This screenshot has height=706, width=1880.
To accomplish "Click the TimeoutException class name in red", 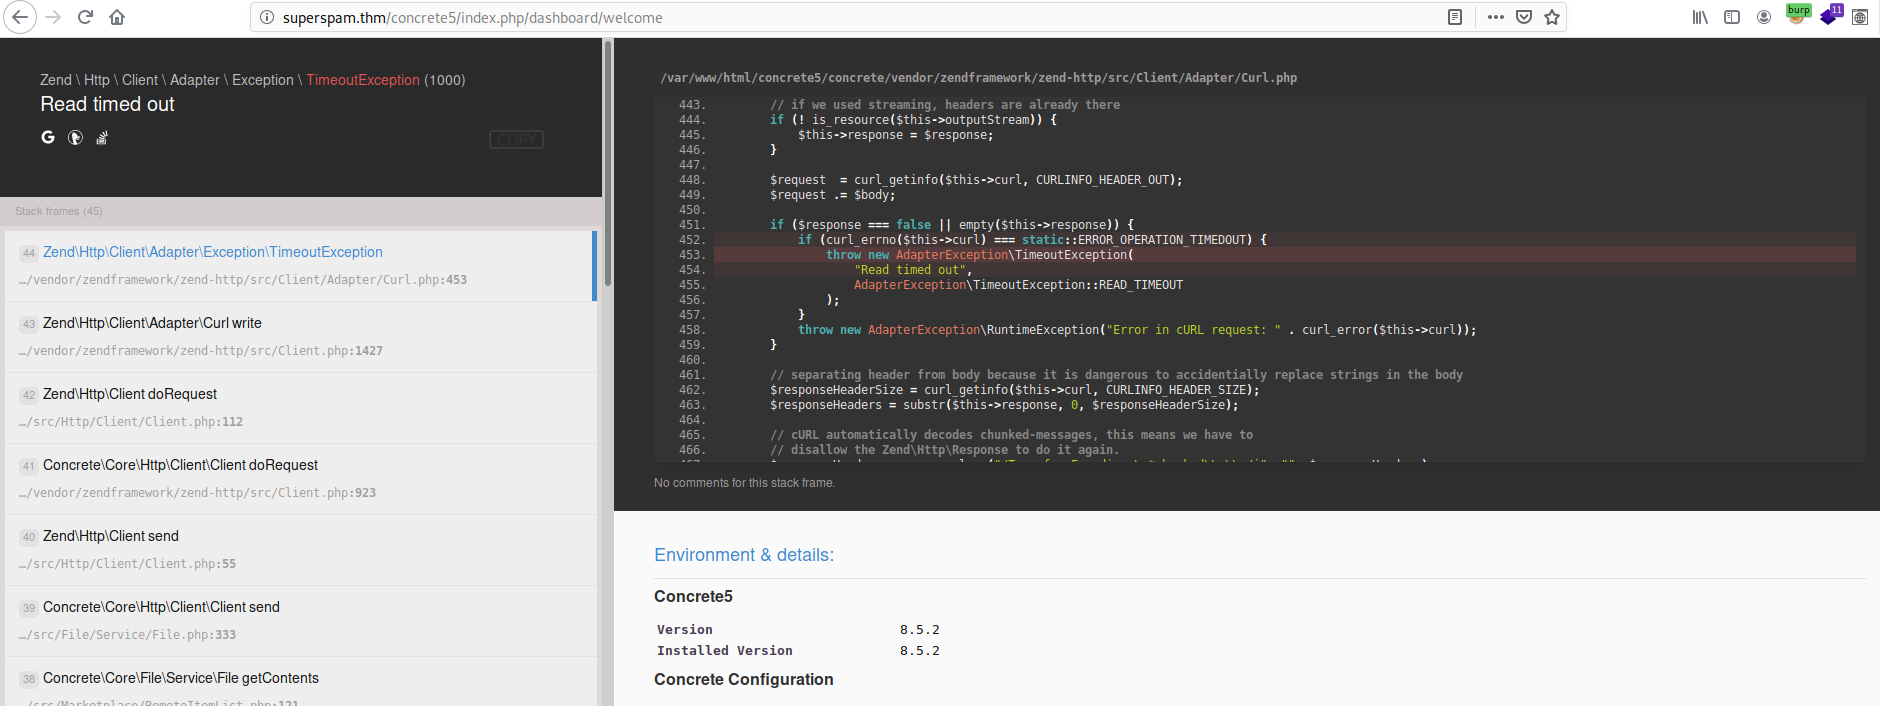I will click(363, 80).
